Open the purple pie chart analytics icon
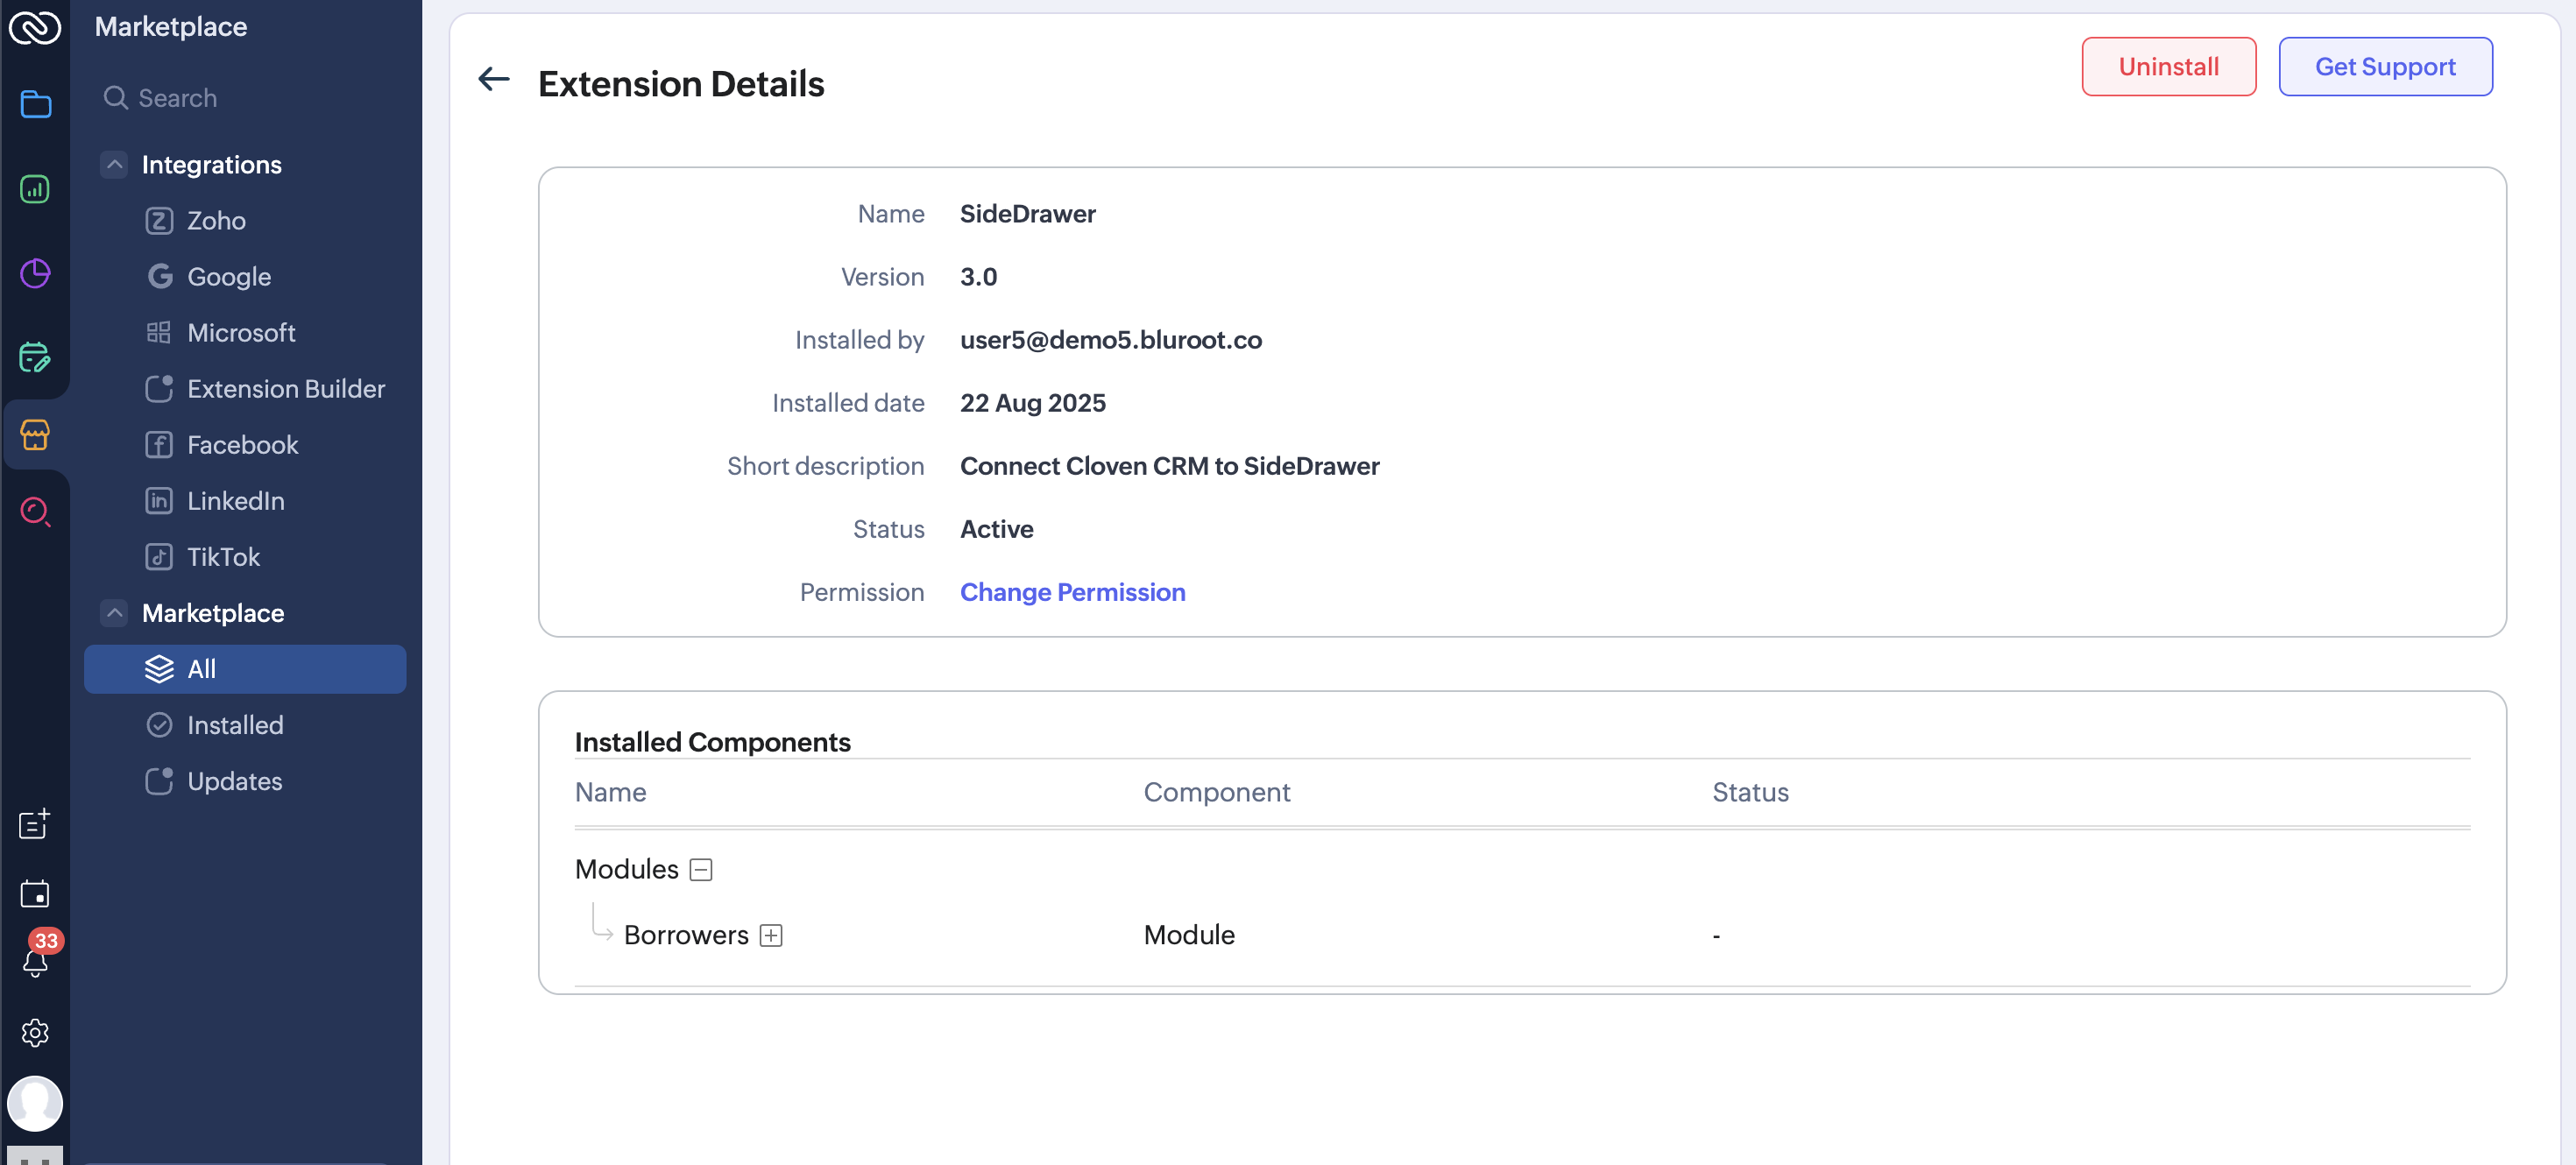Image resolution: width=2576 pixels, height=1165 pixels. coord(35,273)
